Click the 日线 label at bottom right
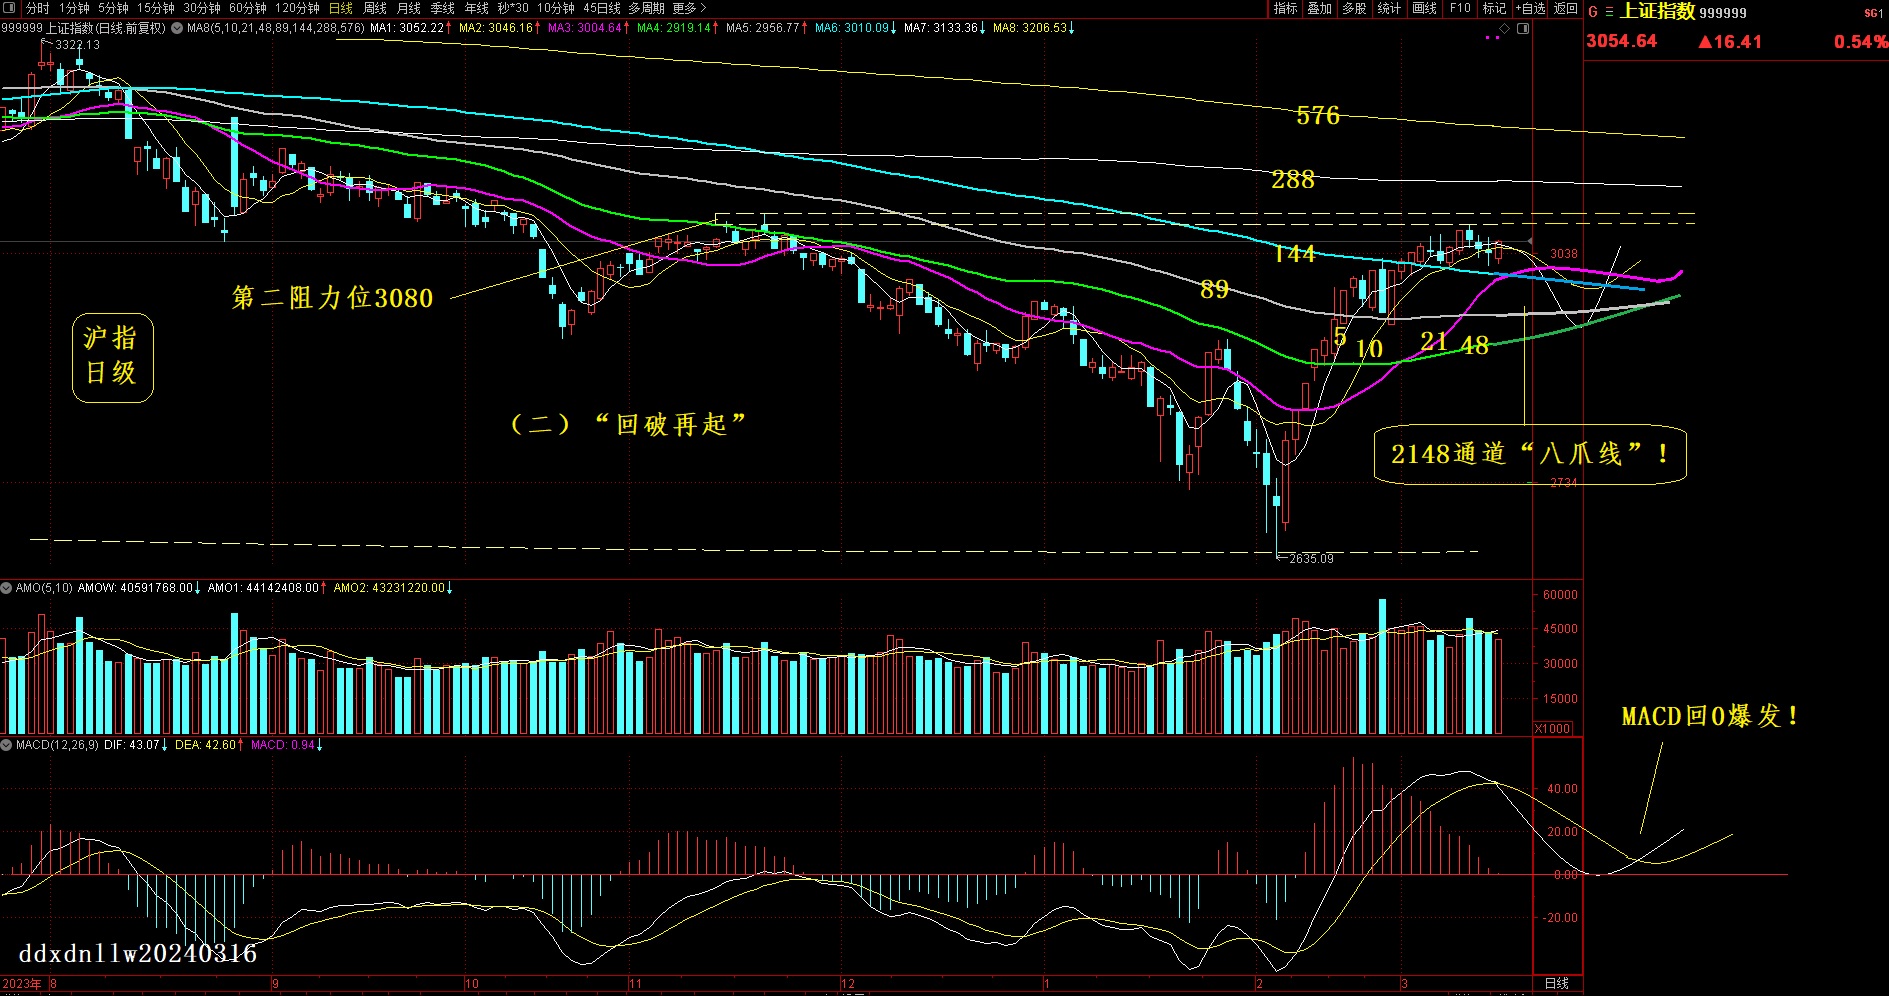Viewport: 1889px width, 996px height. (1557, 984)
